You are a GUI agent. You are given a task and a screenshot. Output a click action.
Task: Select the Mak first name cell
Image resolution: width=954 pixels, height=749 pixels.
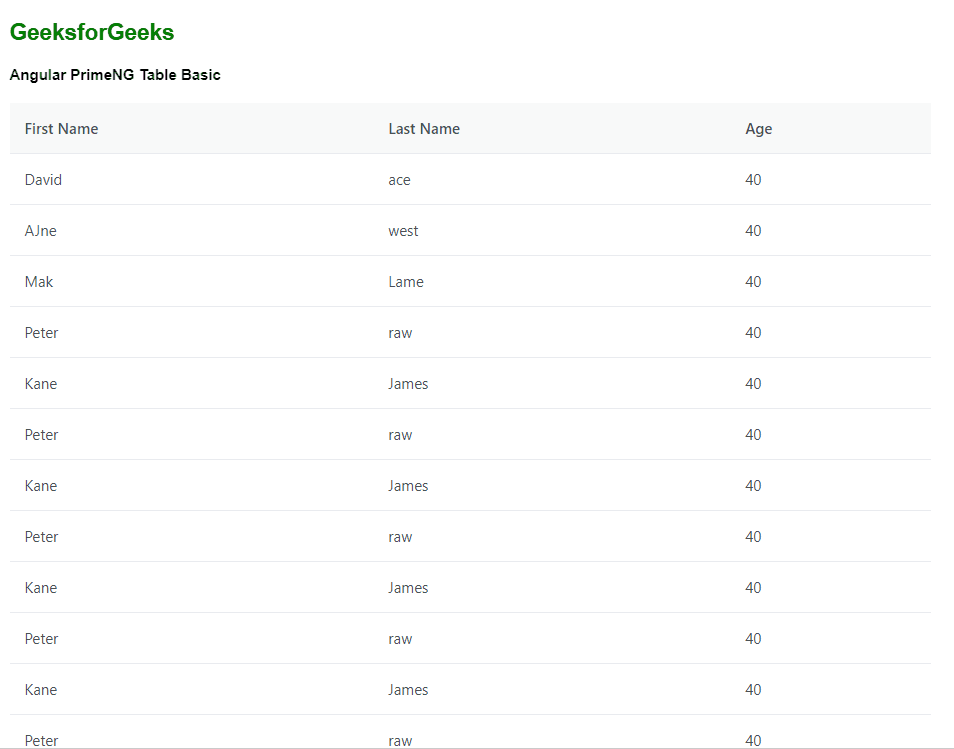(x=39, y=282)
